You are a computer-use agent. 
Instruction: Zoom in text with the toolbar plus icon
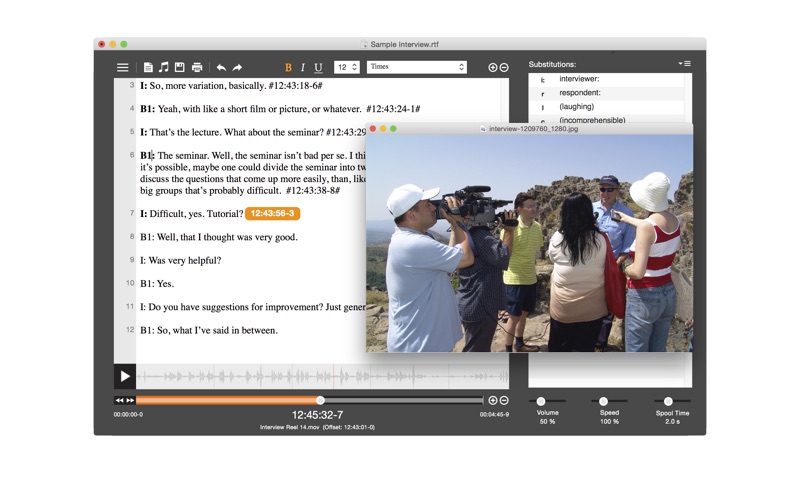(492, 67)
